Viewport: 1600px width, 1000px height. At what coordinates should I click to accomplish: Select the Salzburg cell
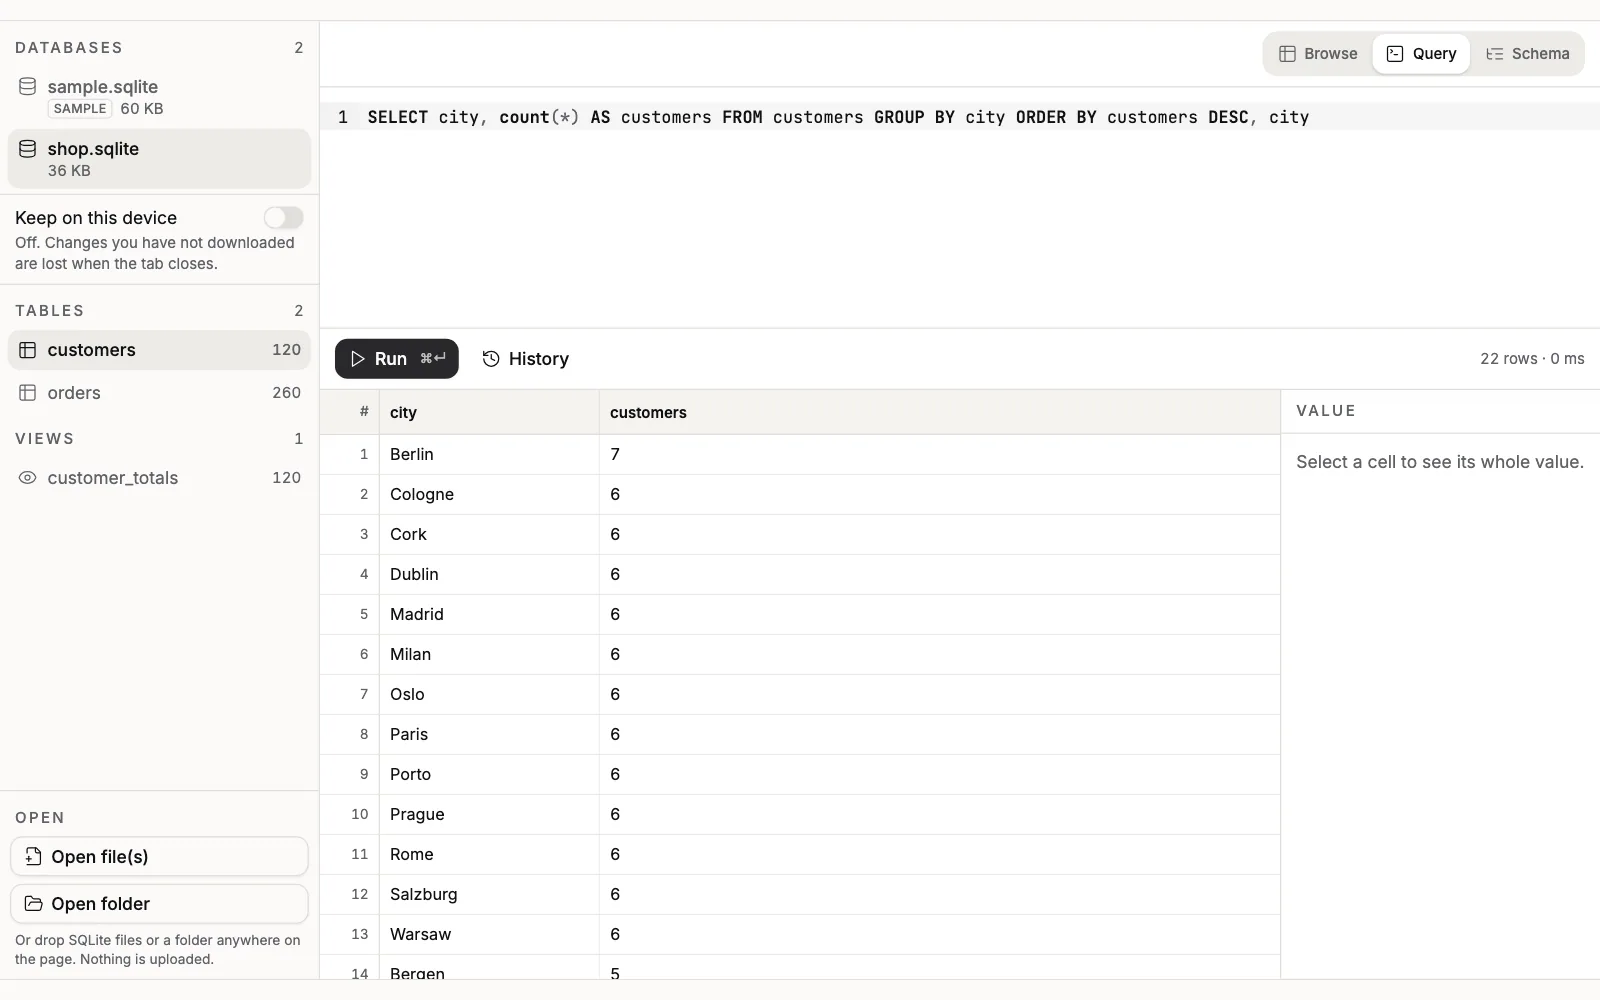pyautogui.click(x=489, y=894)
